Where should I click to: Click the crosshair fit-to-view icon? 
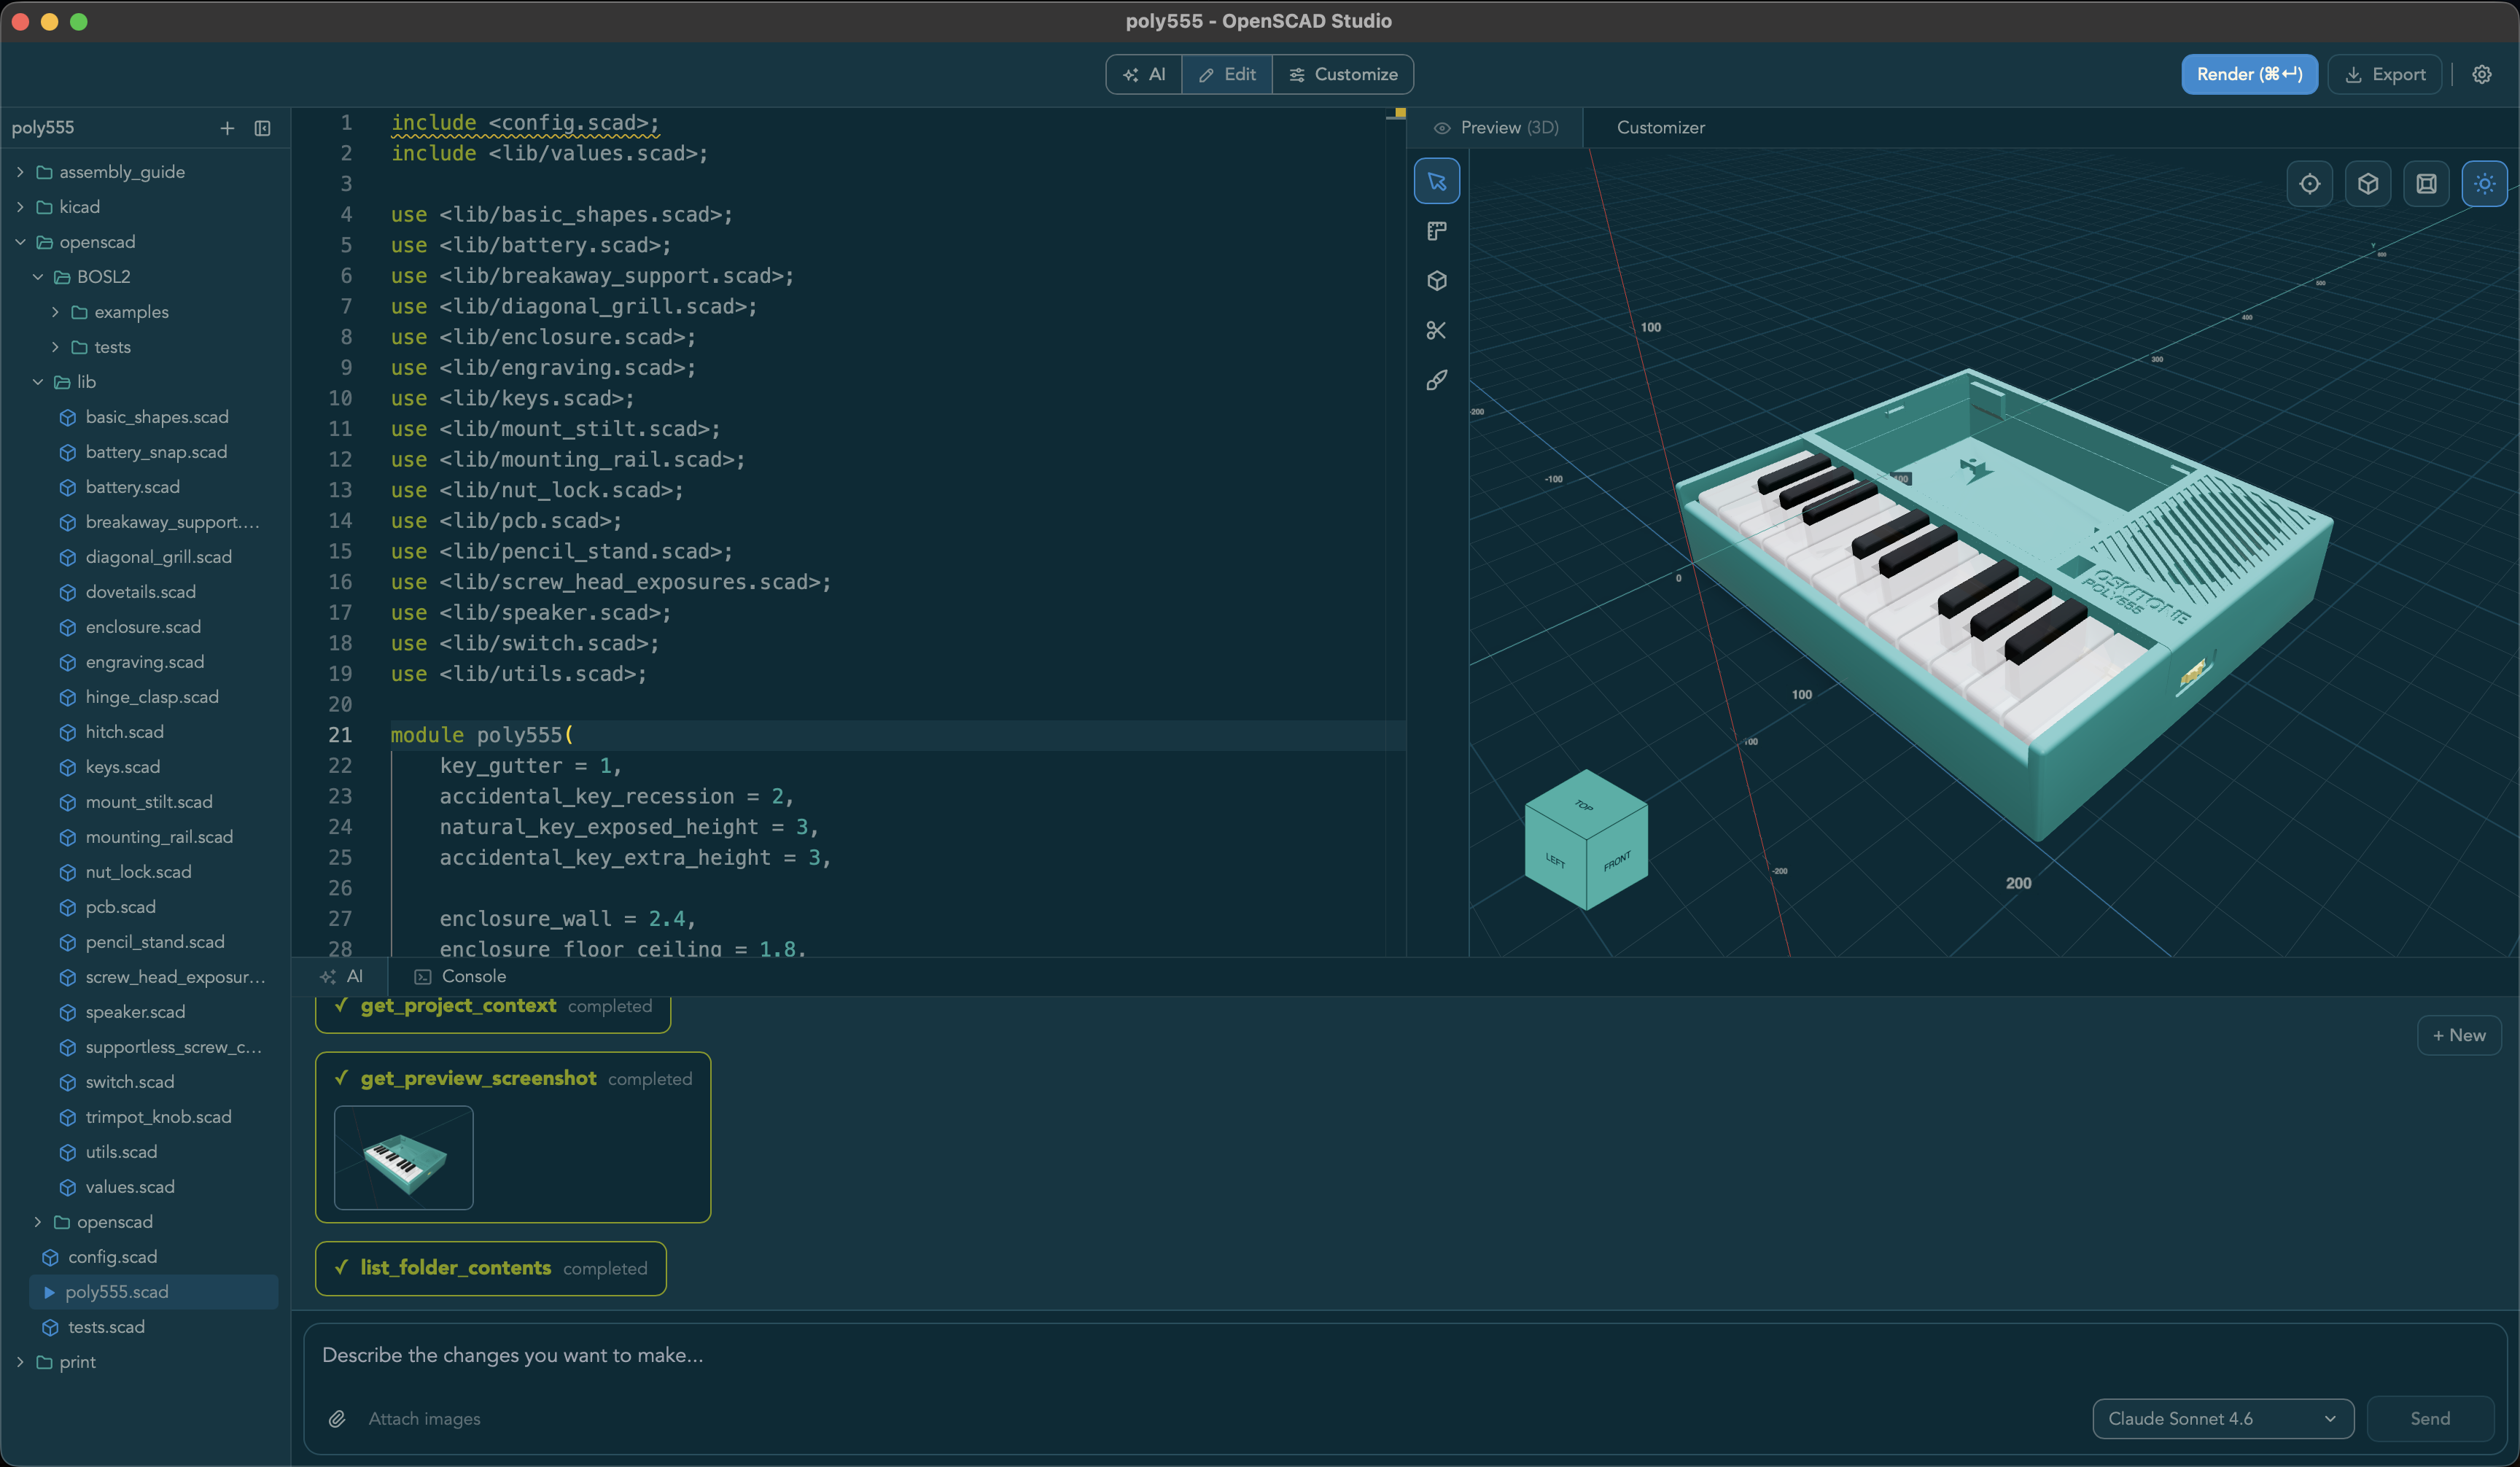point(2309,184)
